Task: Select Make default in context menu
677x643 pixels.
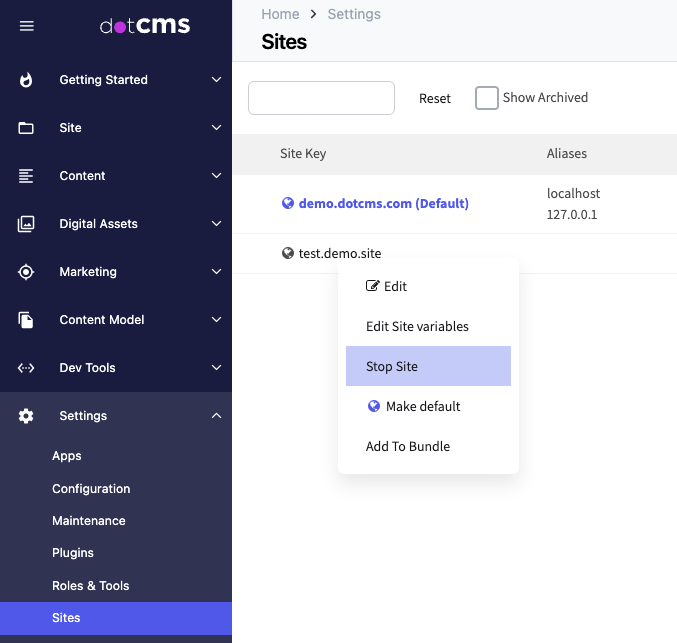Action: (422, 407)
